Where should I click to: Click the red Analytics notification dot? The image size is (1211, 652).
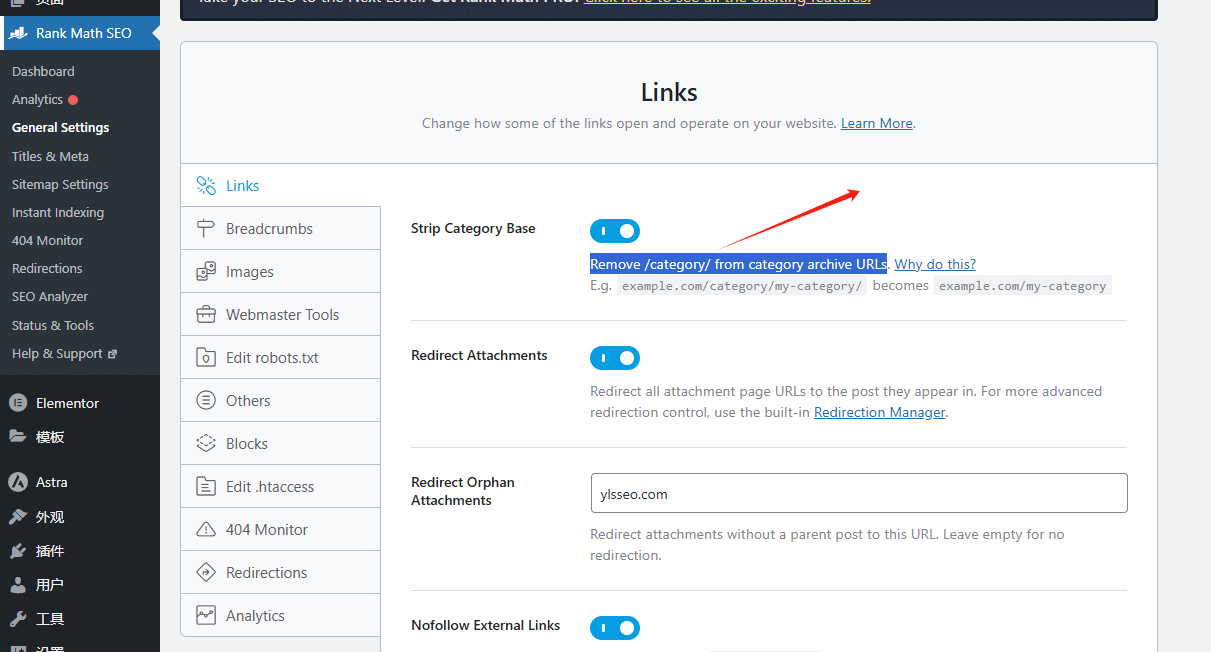pyautogui.click(x=73, y=100)
